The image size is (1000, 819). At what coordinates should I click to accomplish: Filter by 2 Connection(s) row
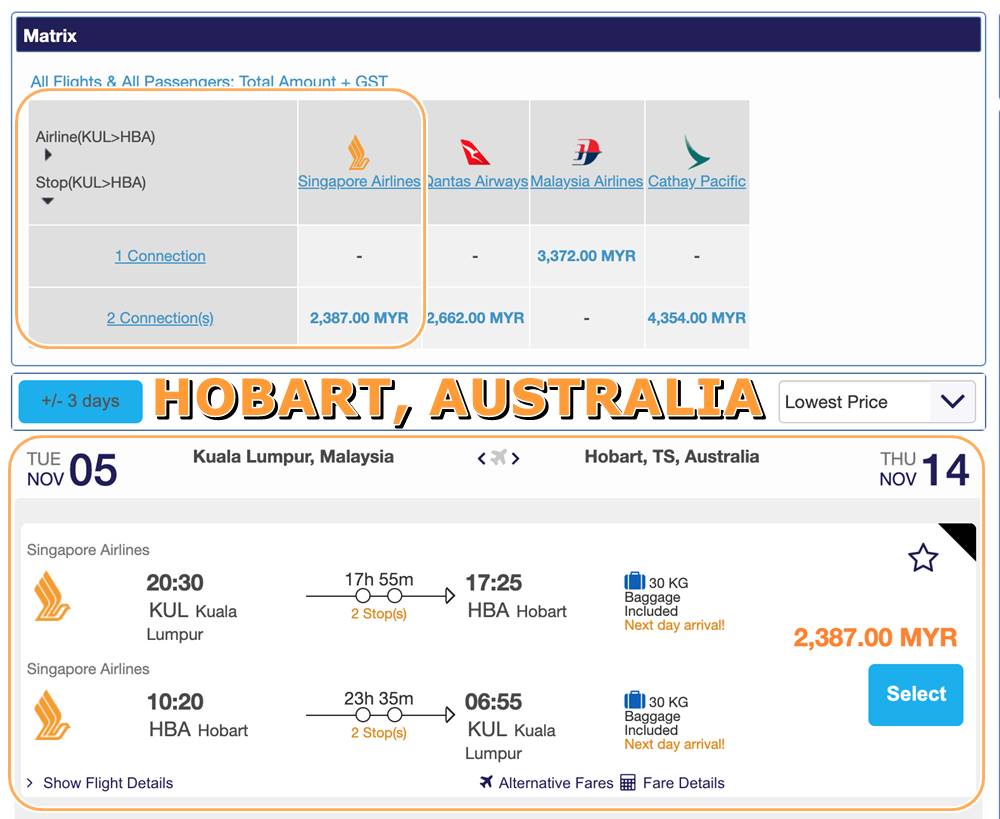[x=160, y=318]
